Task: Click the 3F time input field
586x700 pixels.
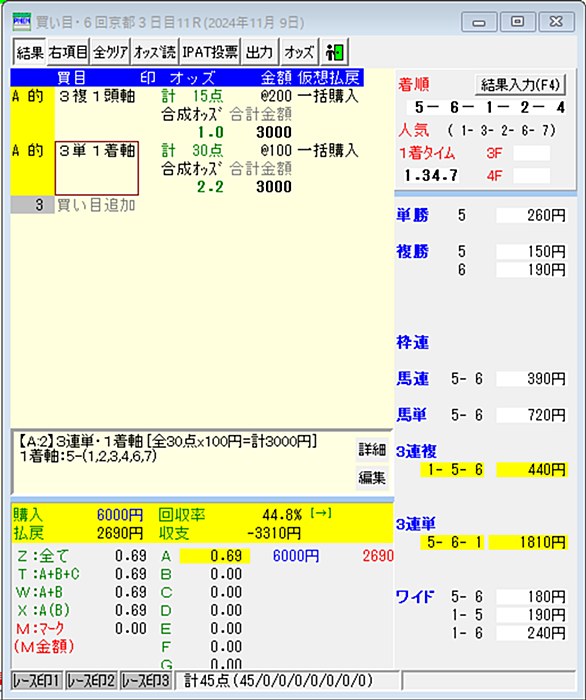Action: pos(532,153)
